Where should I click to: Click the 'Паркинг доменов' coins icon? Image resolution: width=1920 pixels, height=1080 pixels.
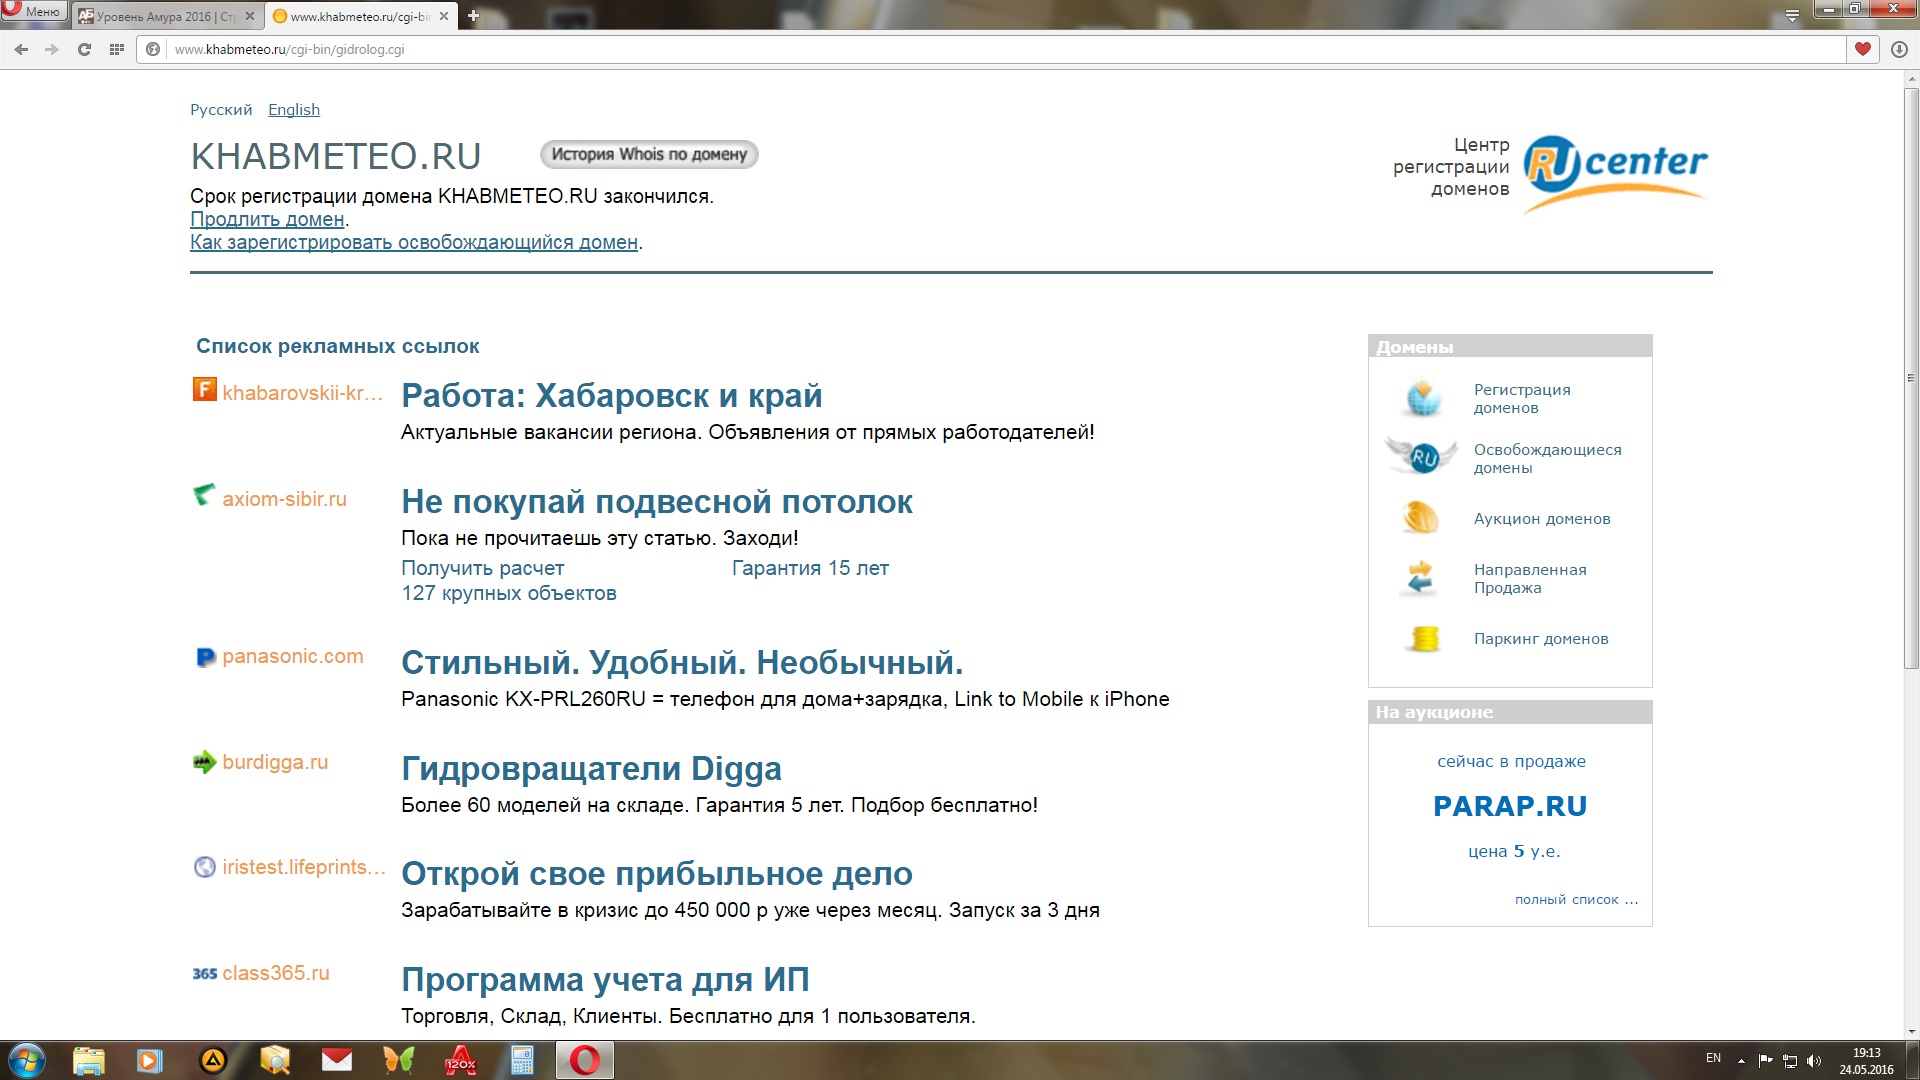(x=1424, y=638)
